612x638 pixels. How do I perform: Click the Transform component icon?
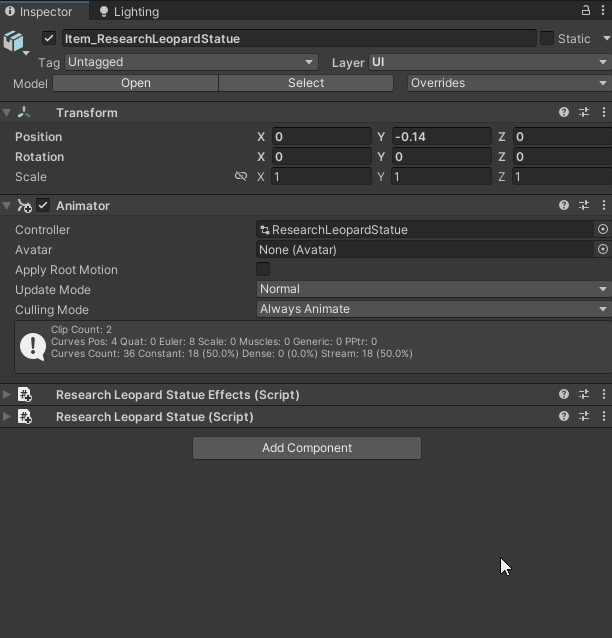pos(24,112)
